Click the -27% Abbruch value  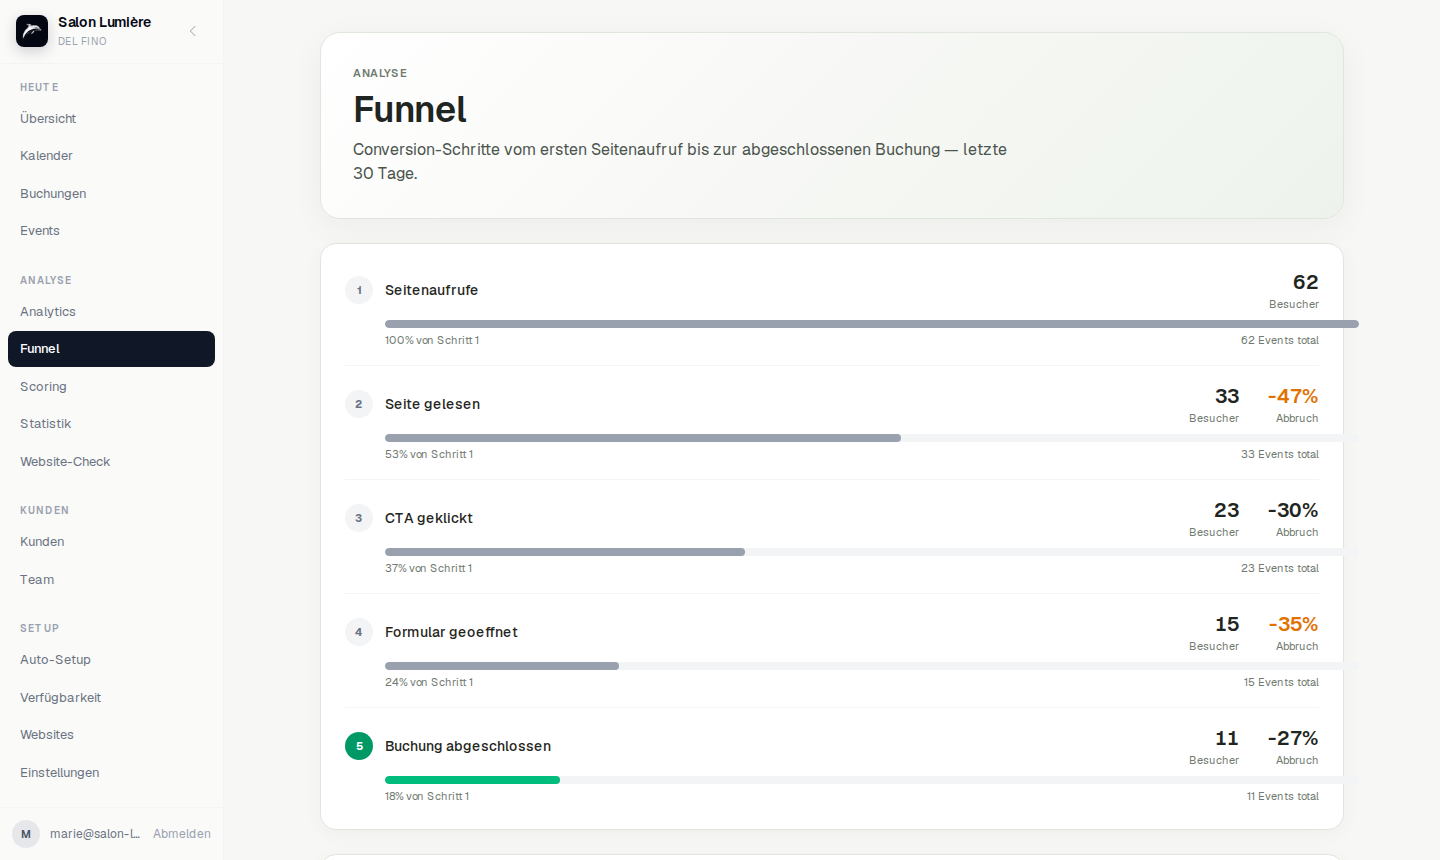1293,739
